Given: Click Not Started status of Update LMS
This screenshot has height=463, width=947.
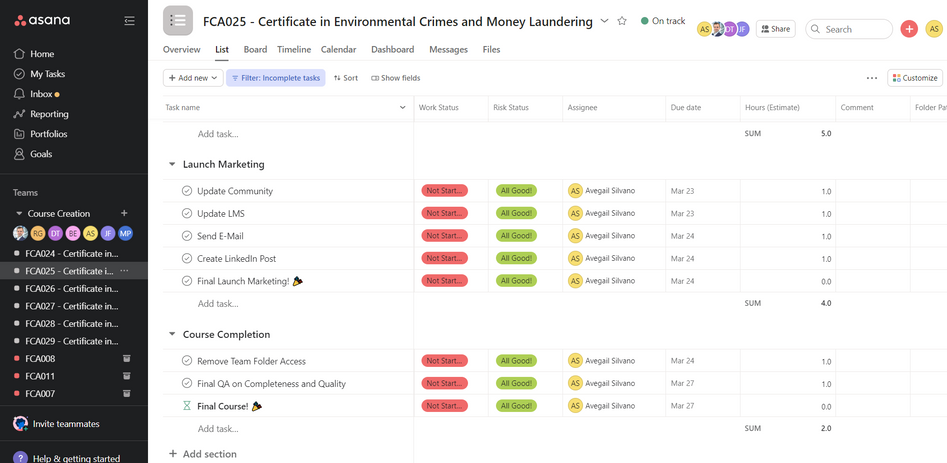Looking at the screenshot, I should tap(444, 213).
